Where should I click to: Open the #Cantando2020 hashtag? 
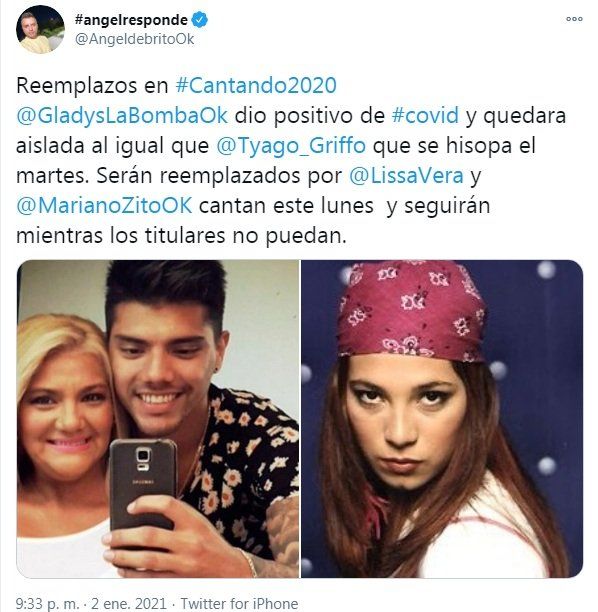point(256,85)
